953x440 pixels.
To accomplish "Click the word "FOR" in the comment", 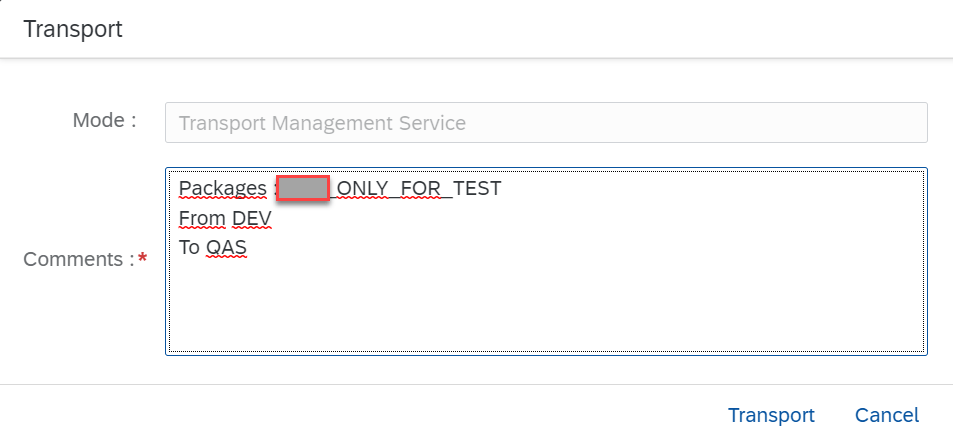I will coord(422,188).
